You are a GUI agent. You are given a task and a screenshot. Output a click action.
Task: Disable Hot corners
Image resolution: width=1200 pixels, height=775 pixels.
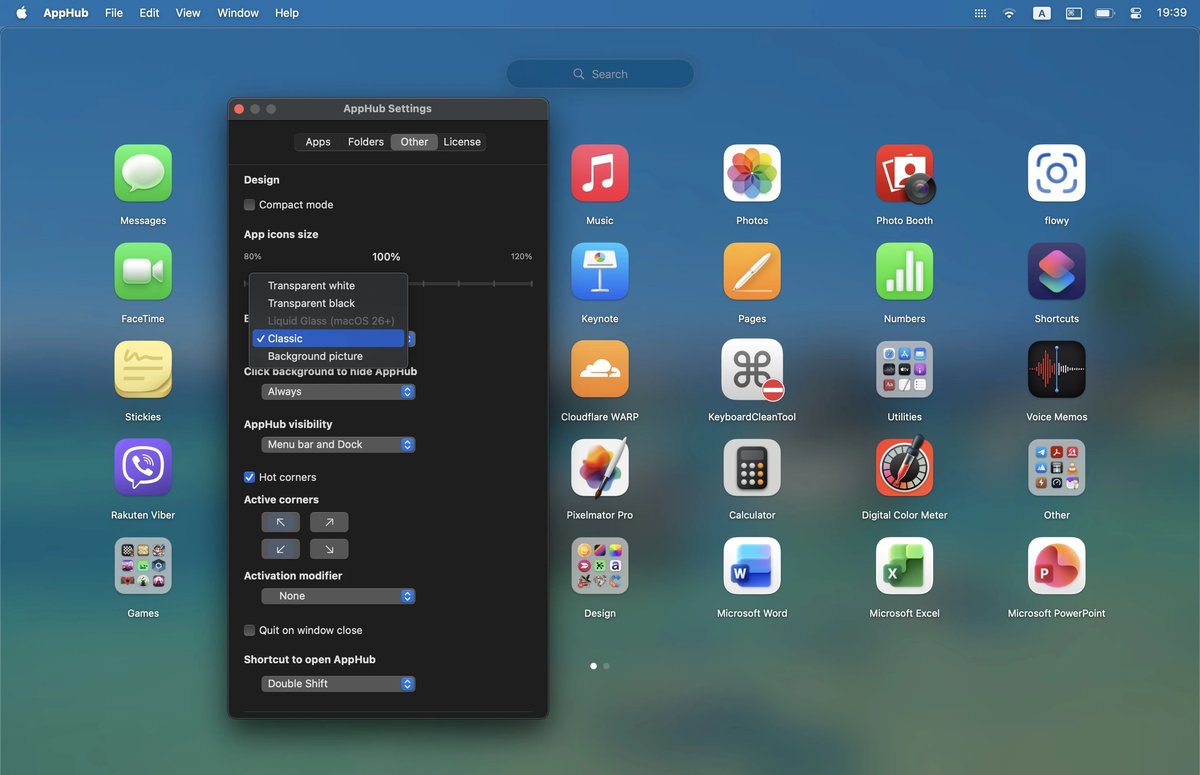tap(249, 477)
